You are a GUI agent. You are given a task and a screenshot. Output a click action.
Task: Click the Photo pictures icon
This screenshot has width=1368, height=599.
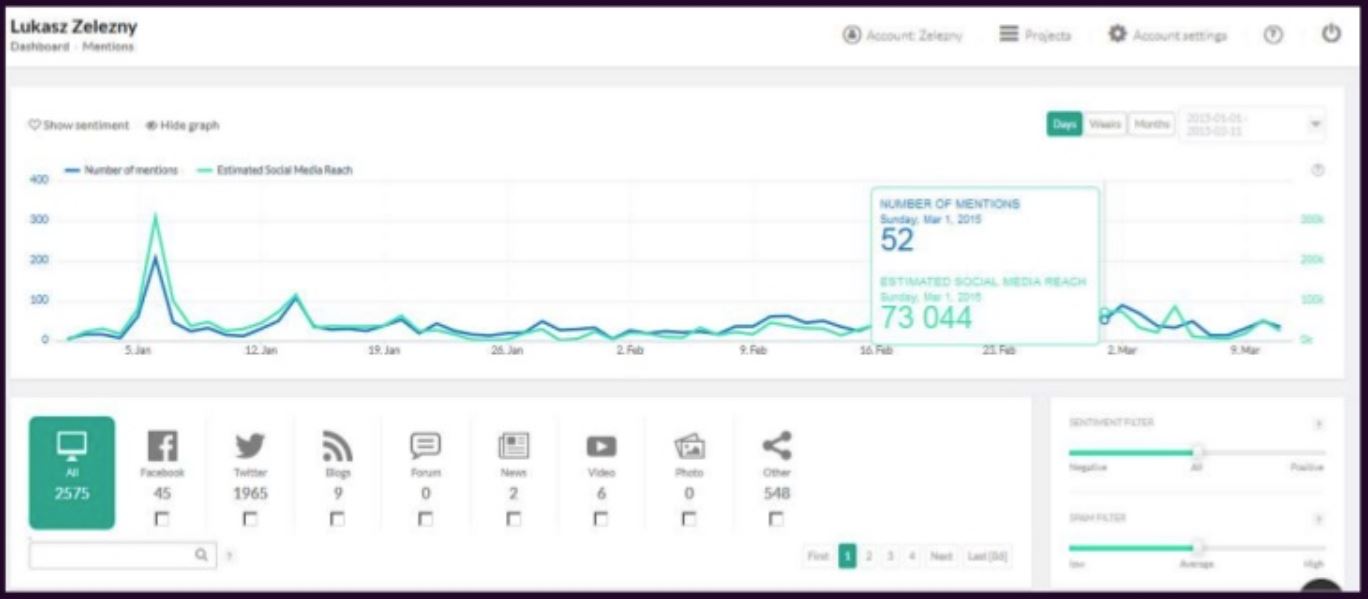pyautogui.click(x=689, y=445)
